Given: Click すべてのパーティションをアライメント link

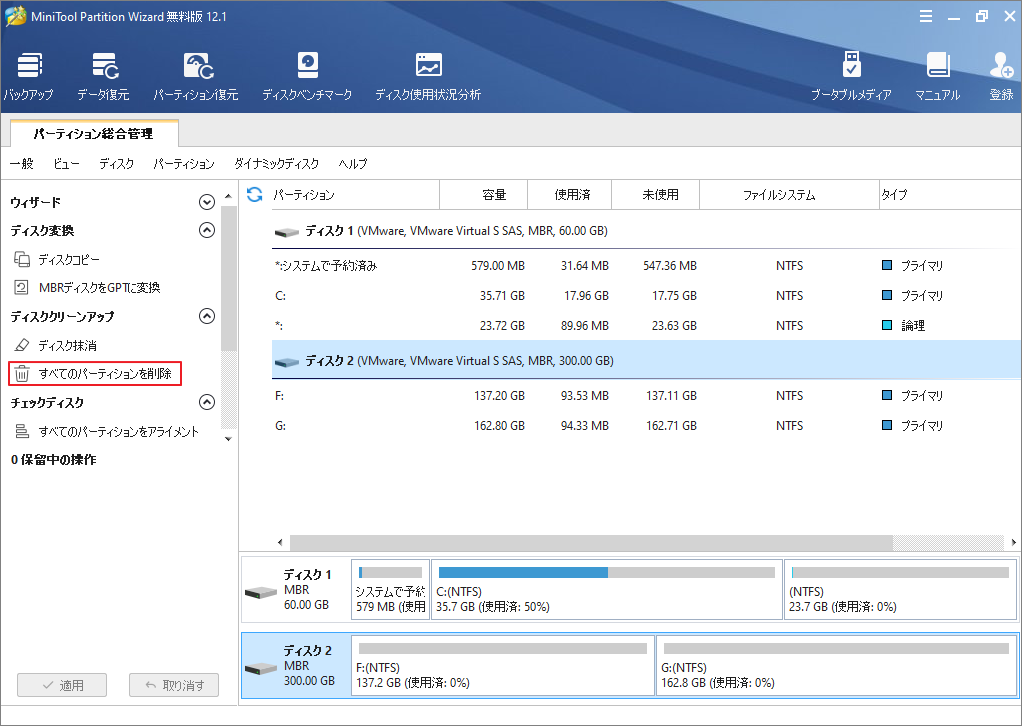Looking at the screenshot, I should [119, 431].
